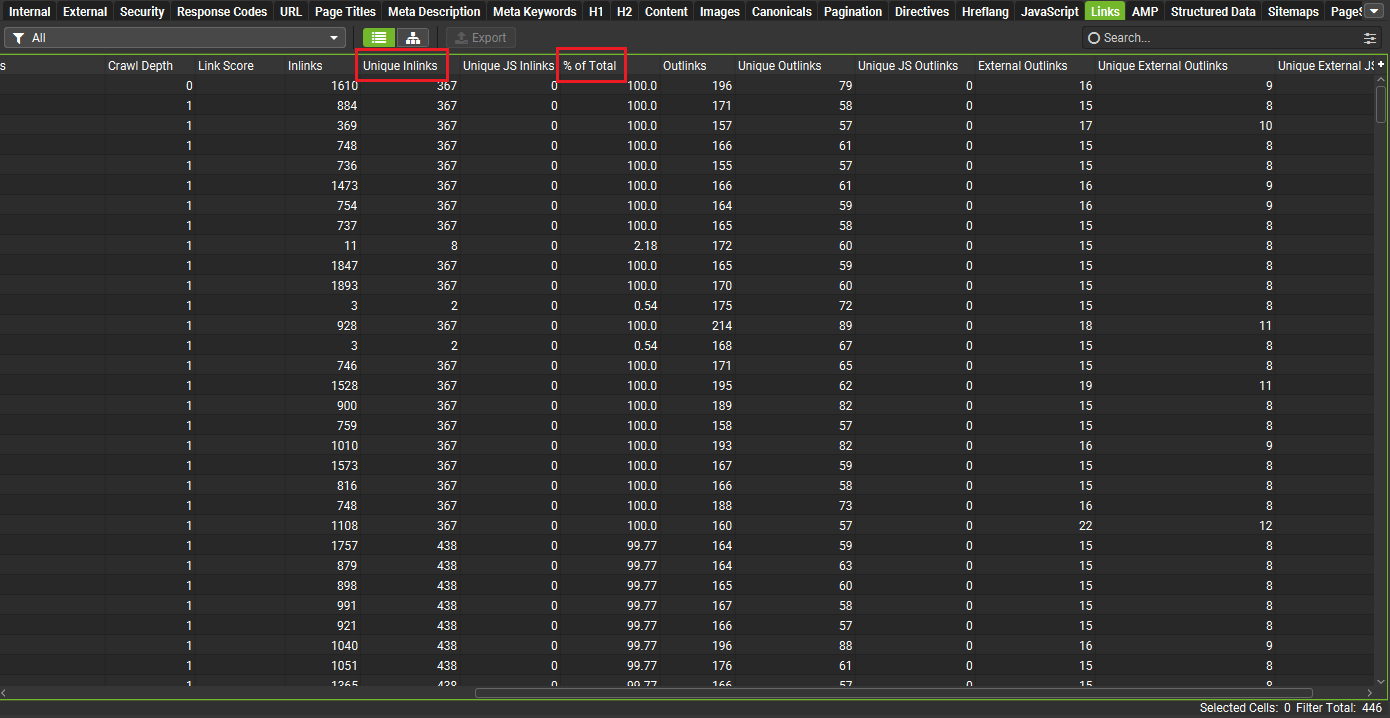Switch to the Structured Data tab
Image resolution: width=1390 pixels, height=718 pixels.
pyautogui.click(x=1213, y=12)
